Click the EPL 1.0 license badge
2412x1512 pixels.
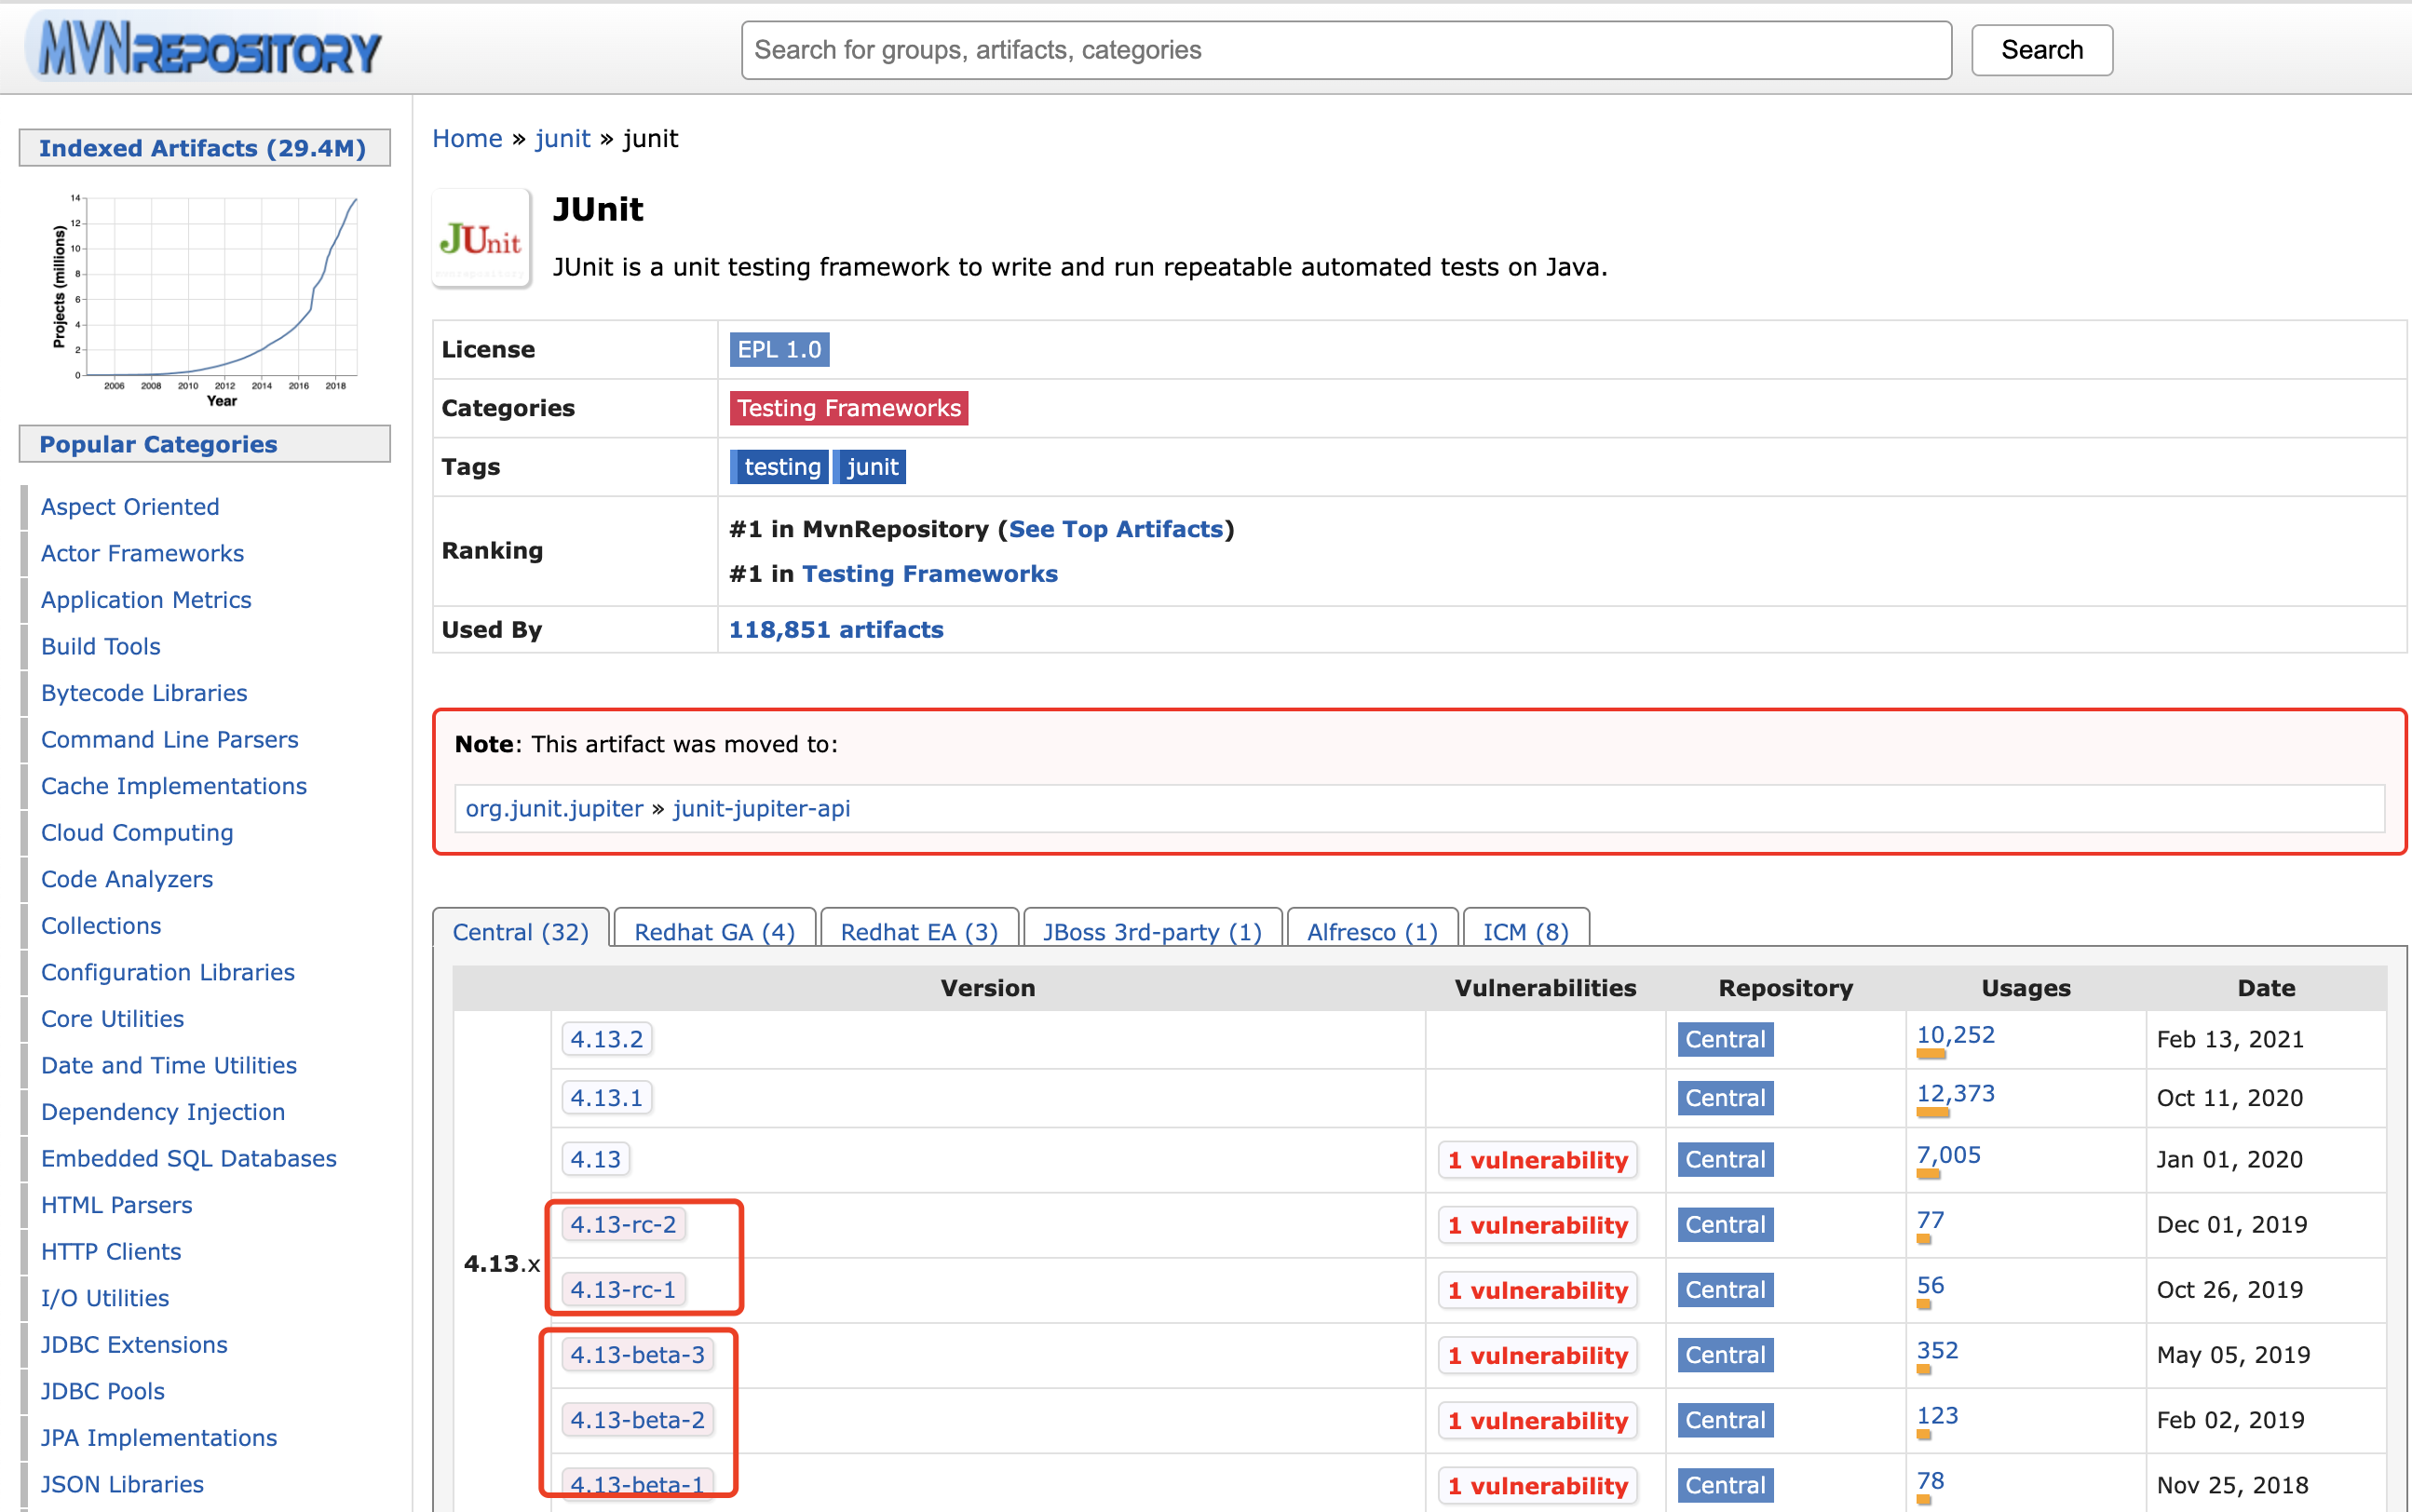coord(778,349)
